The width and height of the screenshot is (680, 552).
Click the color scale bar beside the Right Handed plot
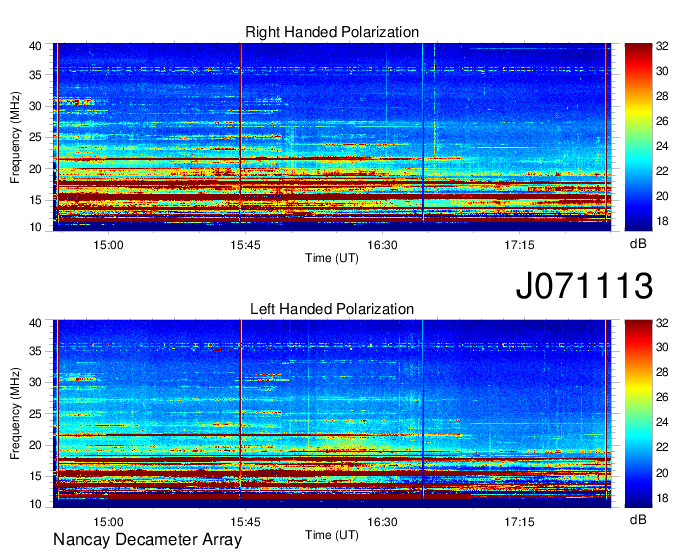(x=638, y=137)
